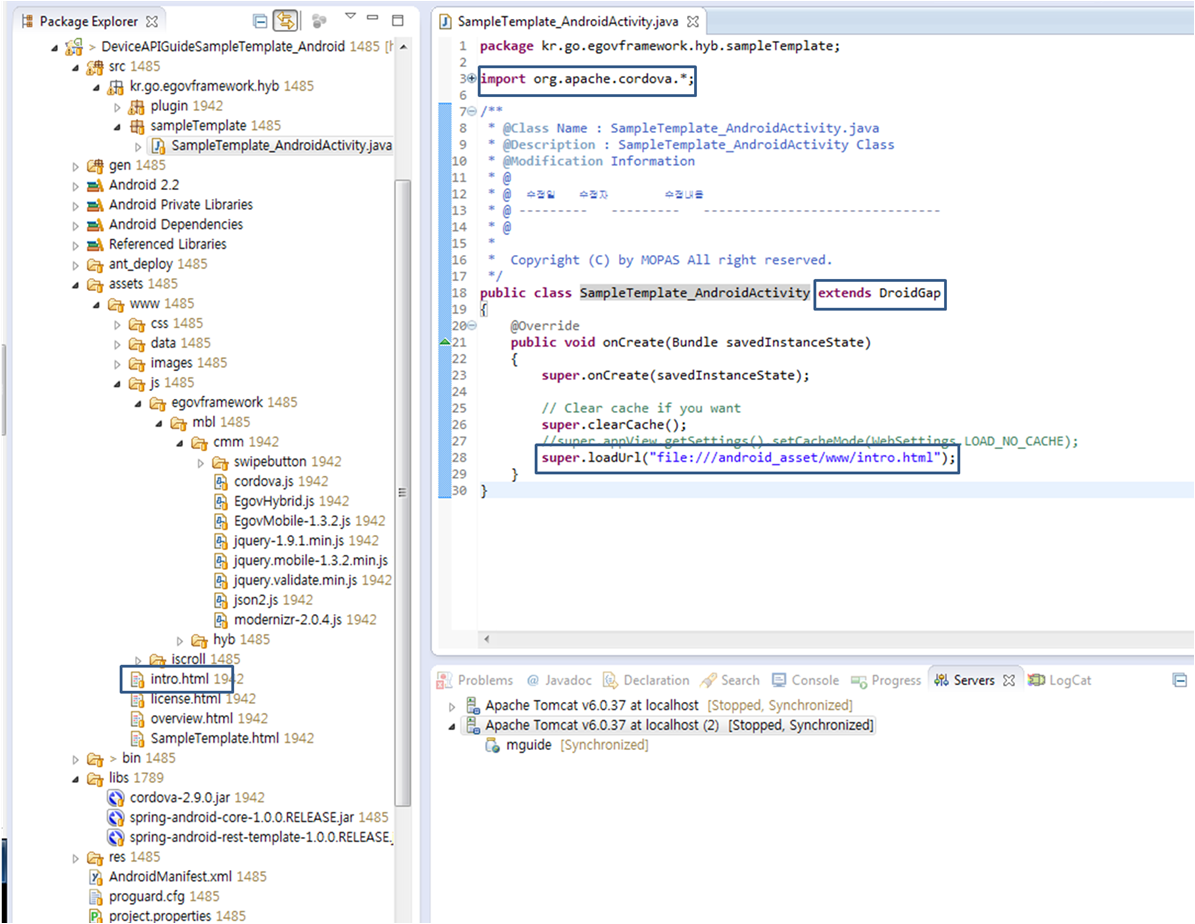
Task: Open Package Explorer view menu triangle
Action: point(350,17)
